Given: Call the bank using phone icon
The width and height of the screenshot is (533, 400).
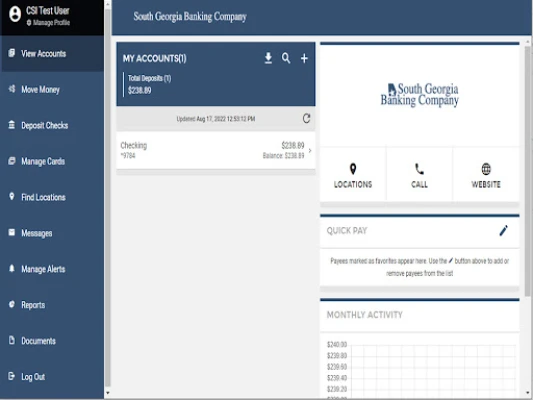Looking at the screenshot, I should pyautogui.click(x=419, y=169).
